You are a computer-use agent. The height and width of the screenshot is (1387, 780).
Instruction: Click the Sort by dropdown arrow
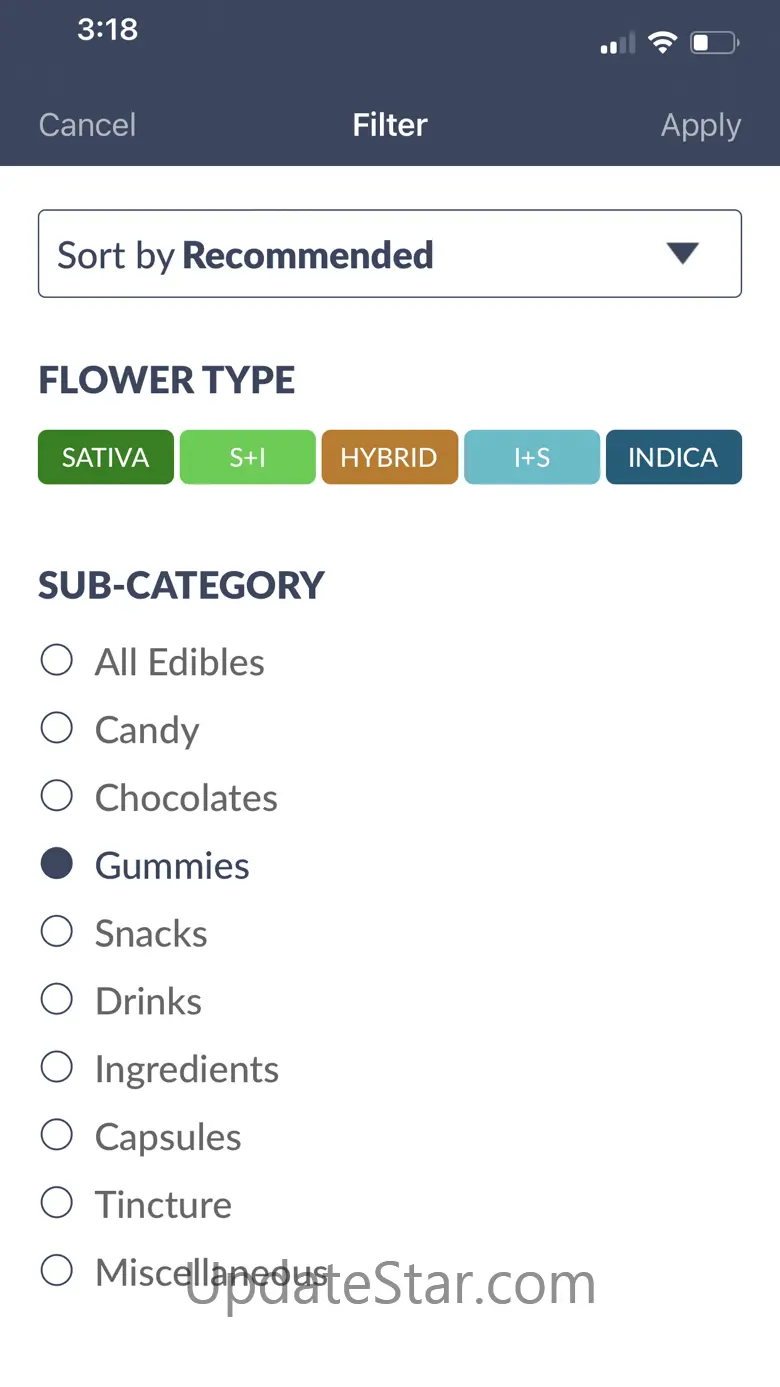pyautogui.click(x=683, y=254)
